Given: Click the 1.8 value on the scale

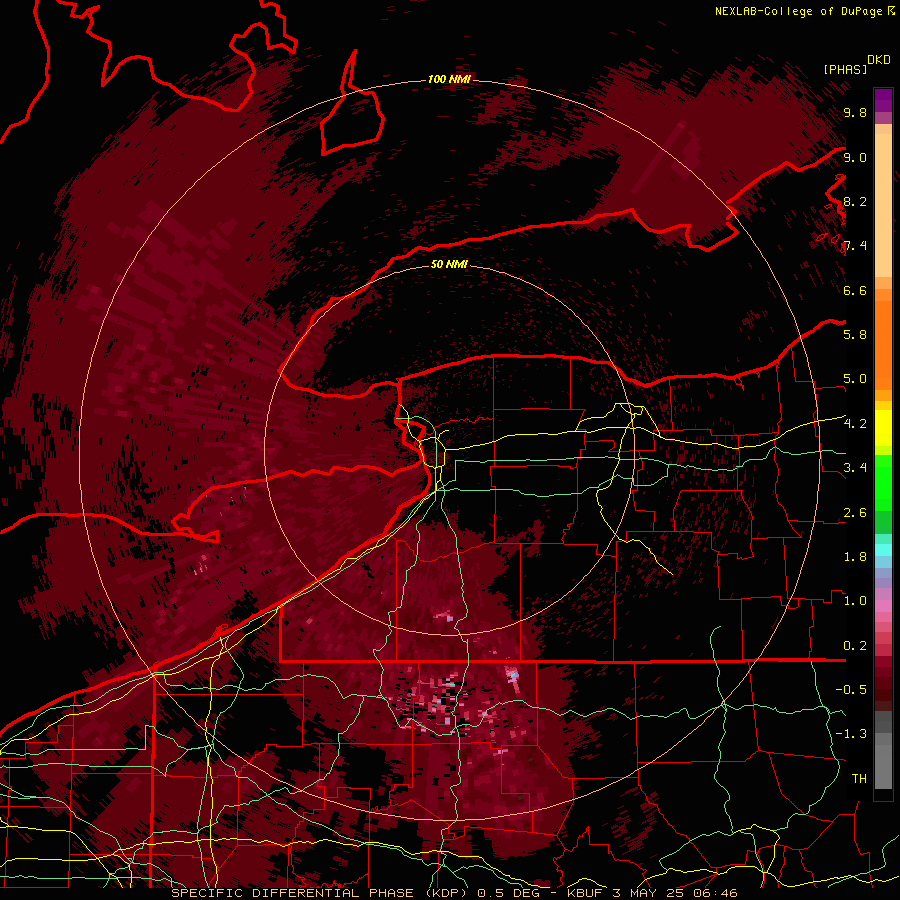Looking at the screenshot, I should click(855, 557).
